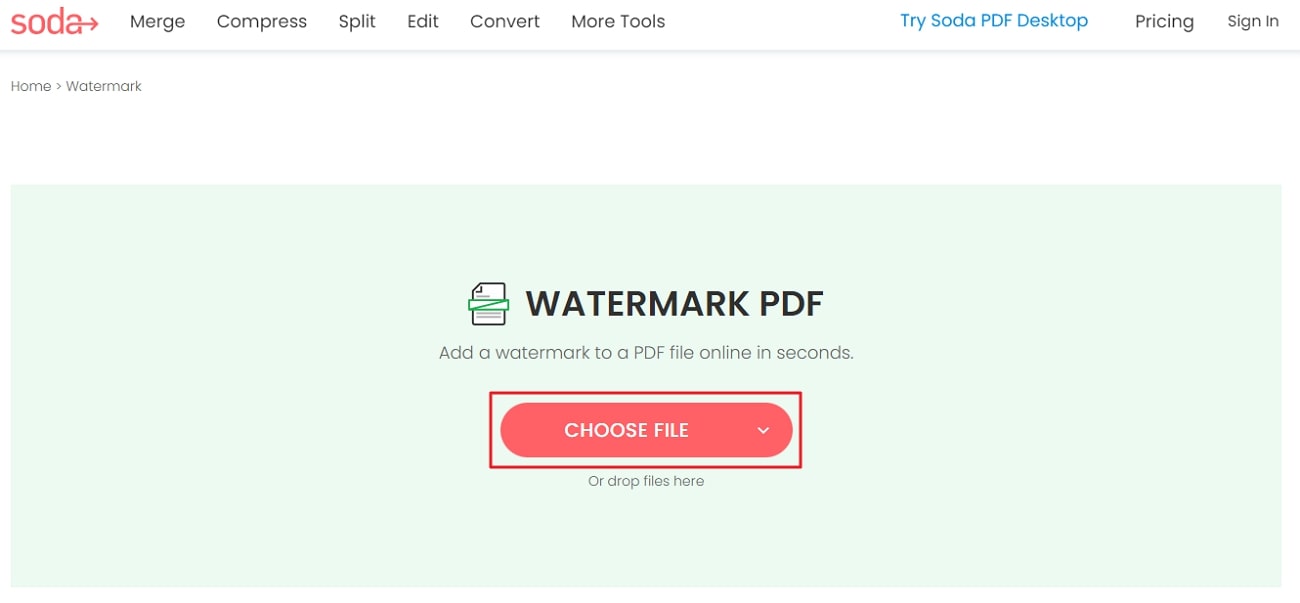The image size is (1300, 603).
Task: Click Sign In
Action: click(x=1253, y=21)
